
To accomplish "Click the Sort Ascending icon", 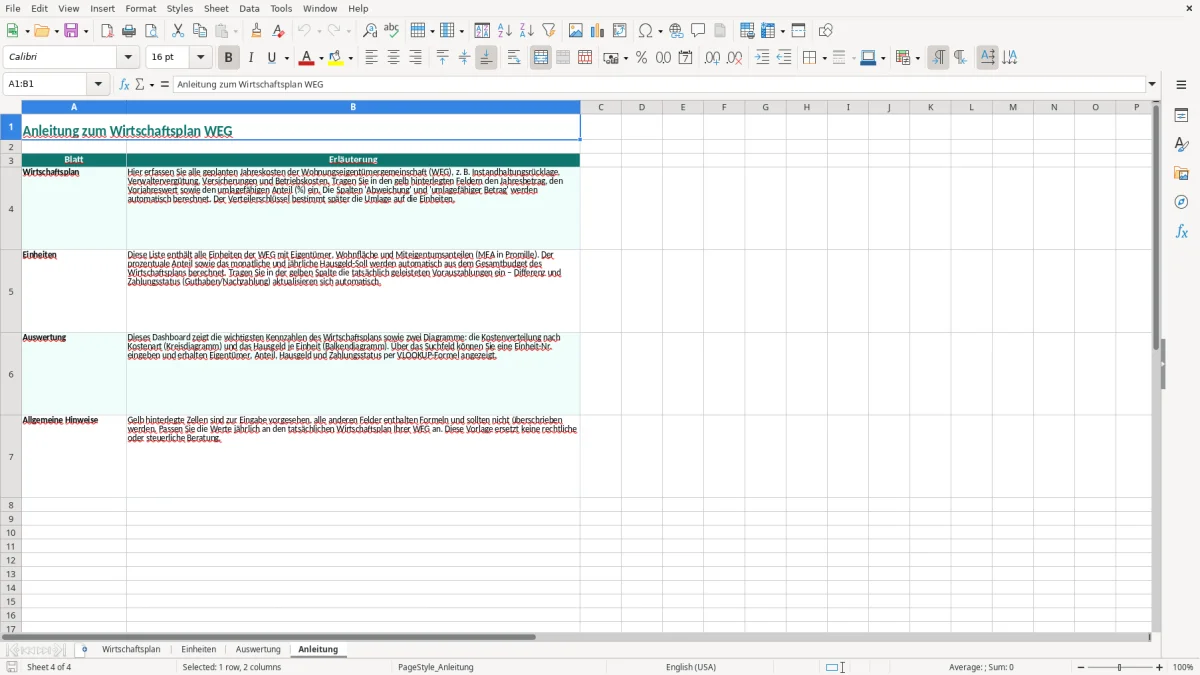I will (x=505, y=31).
